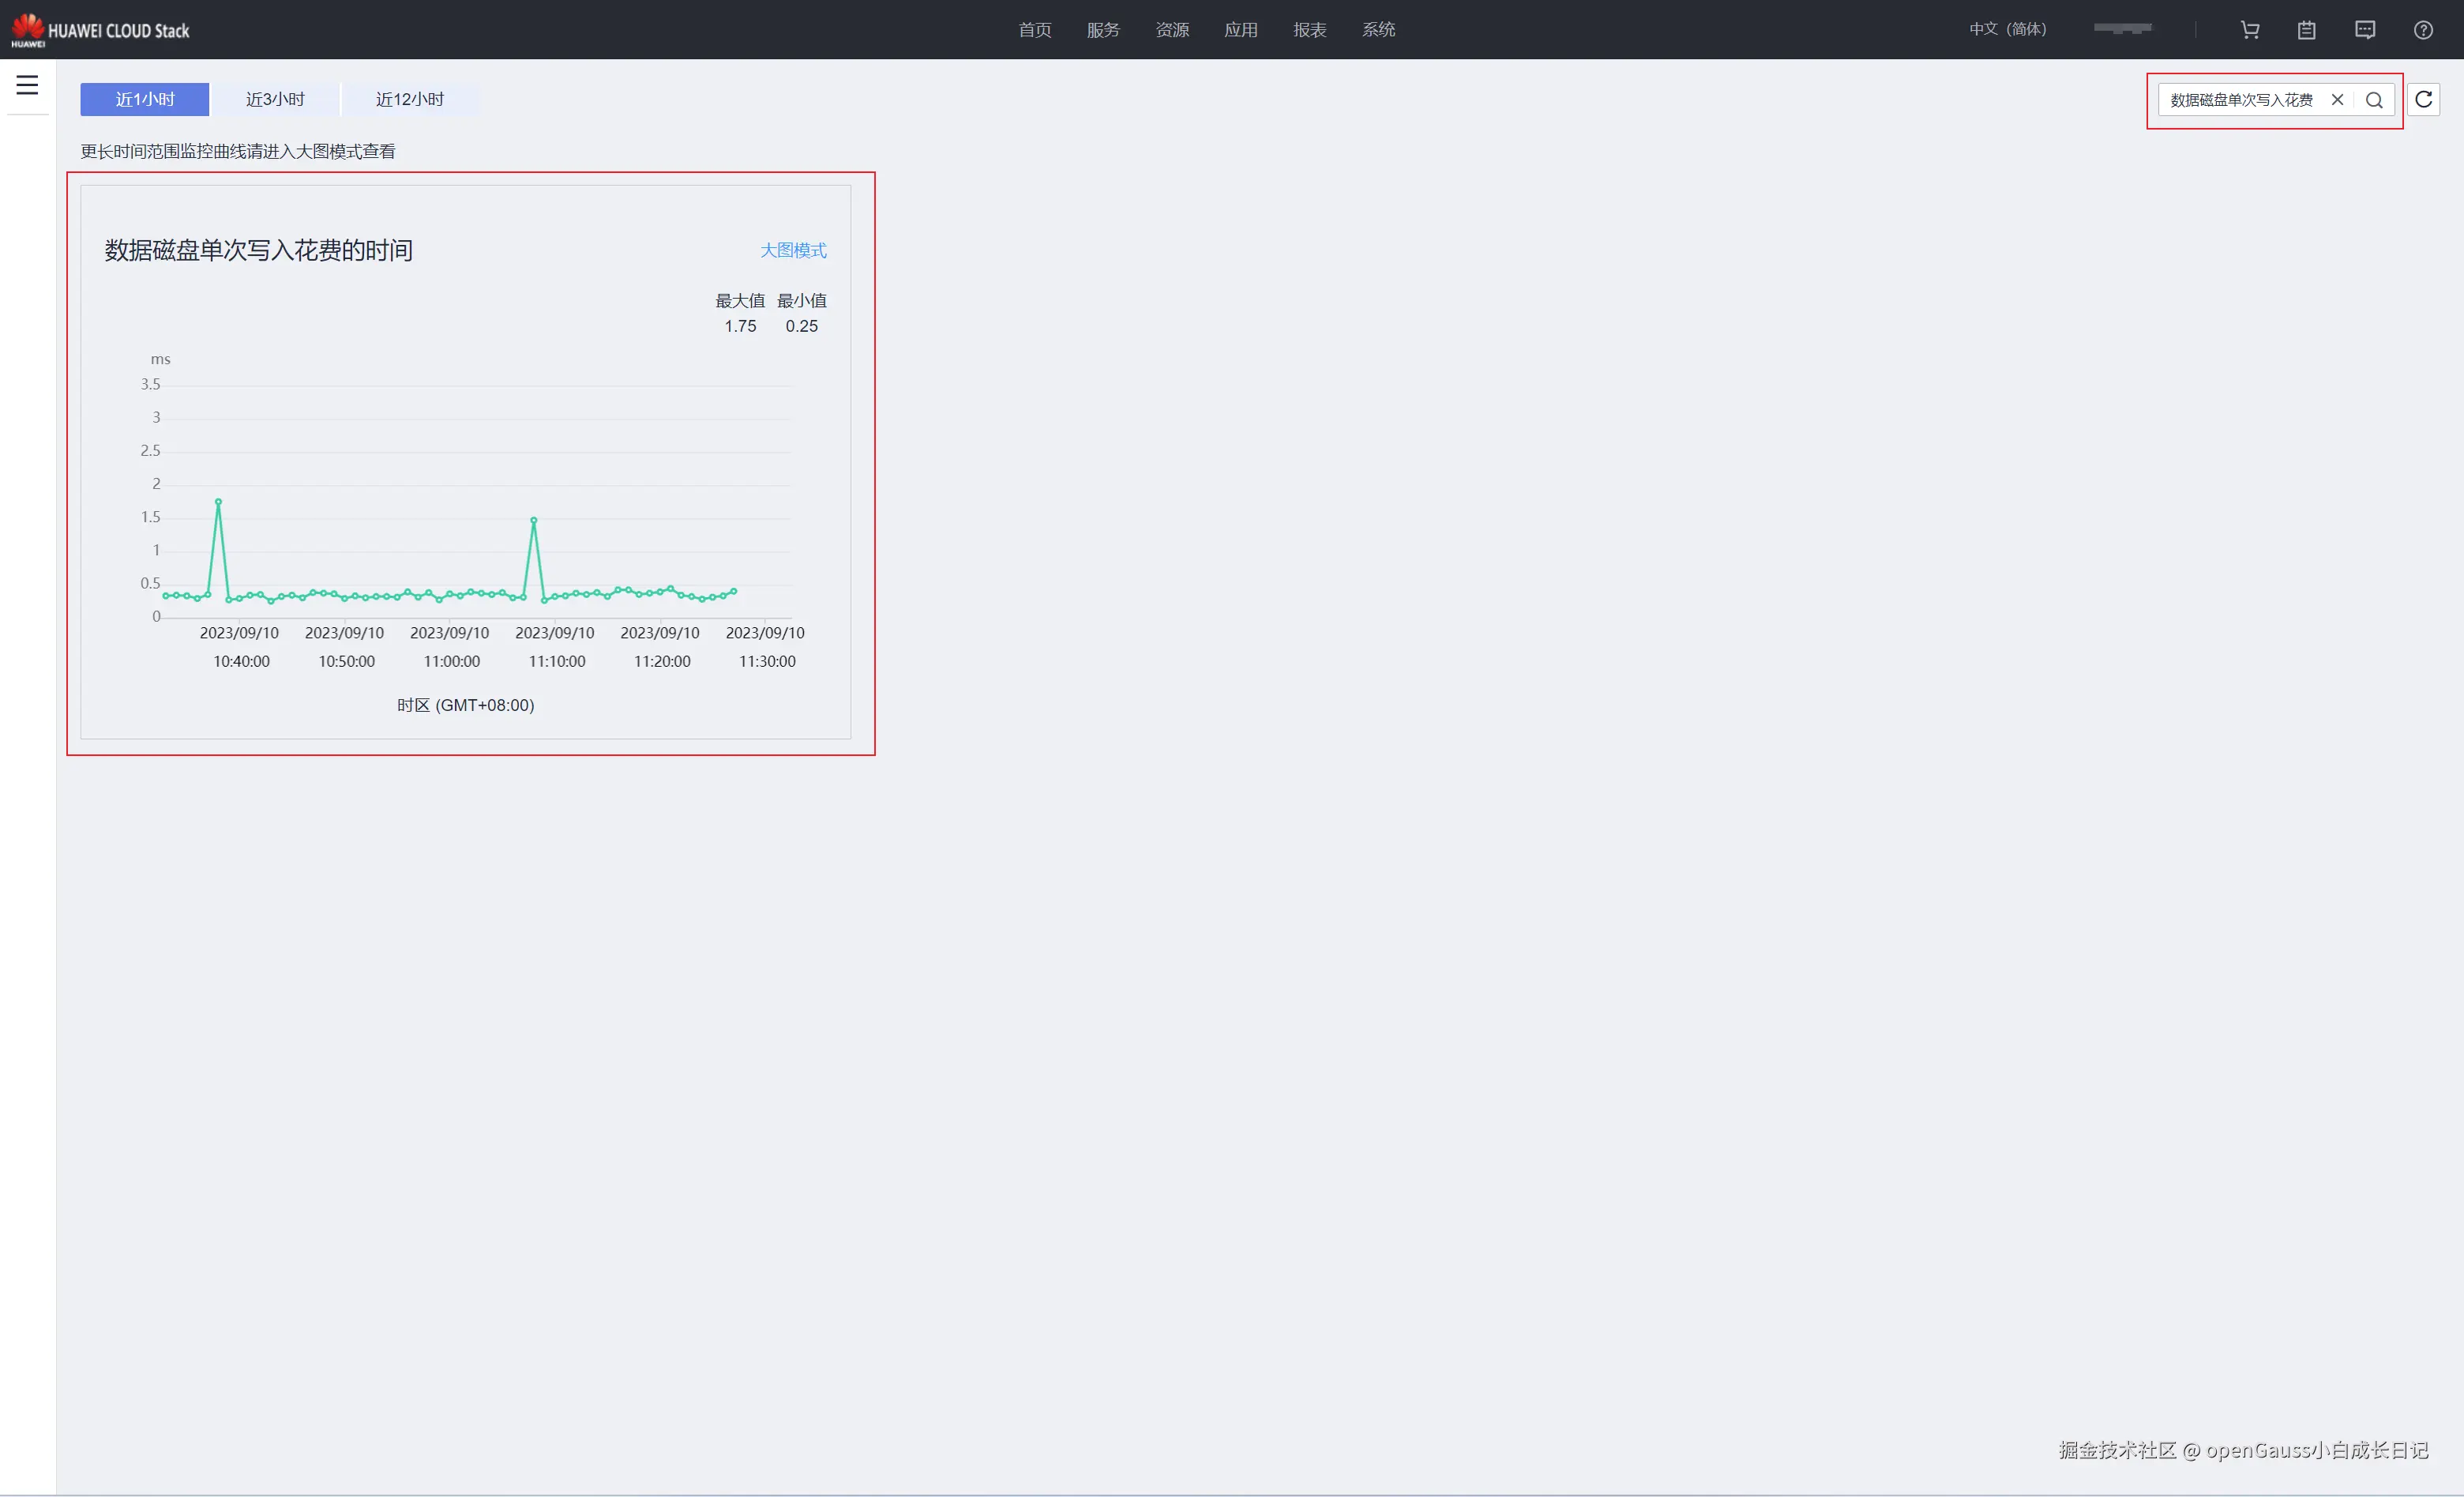Clear the search box text
The image size is (2464, 1497).
(2337, 100)
